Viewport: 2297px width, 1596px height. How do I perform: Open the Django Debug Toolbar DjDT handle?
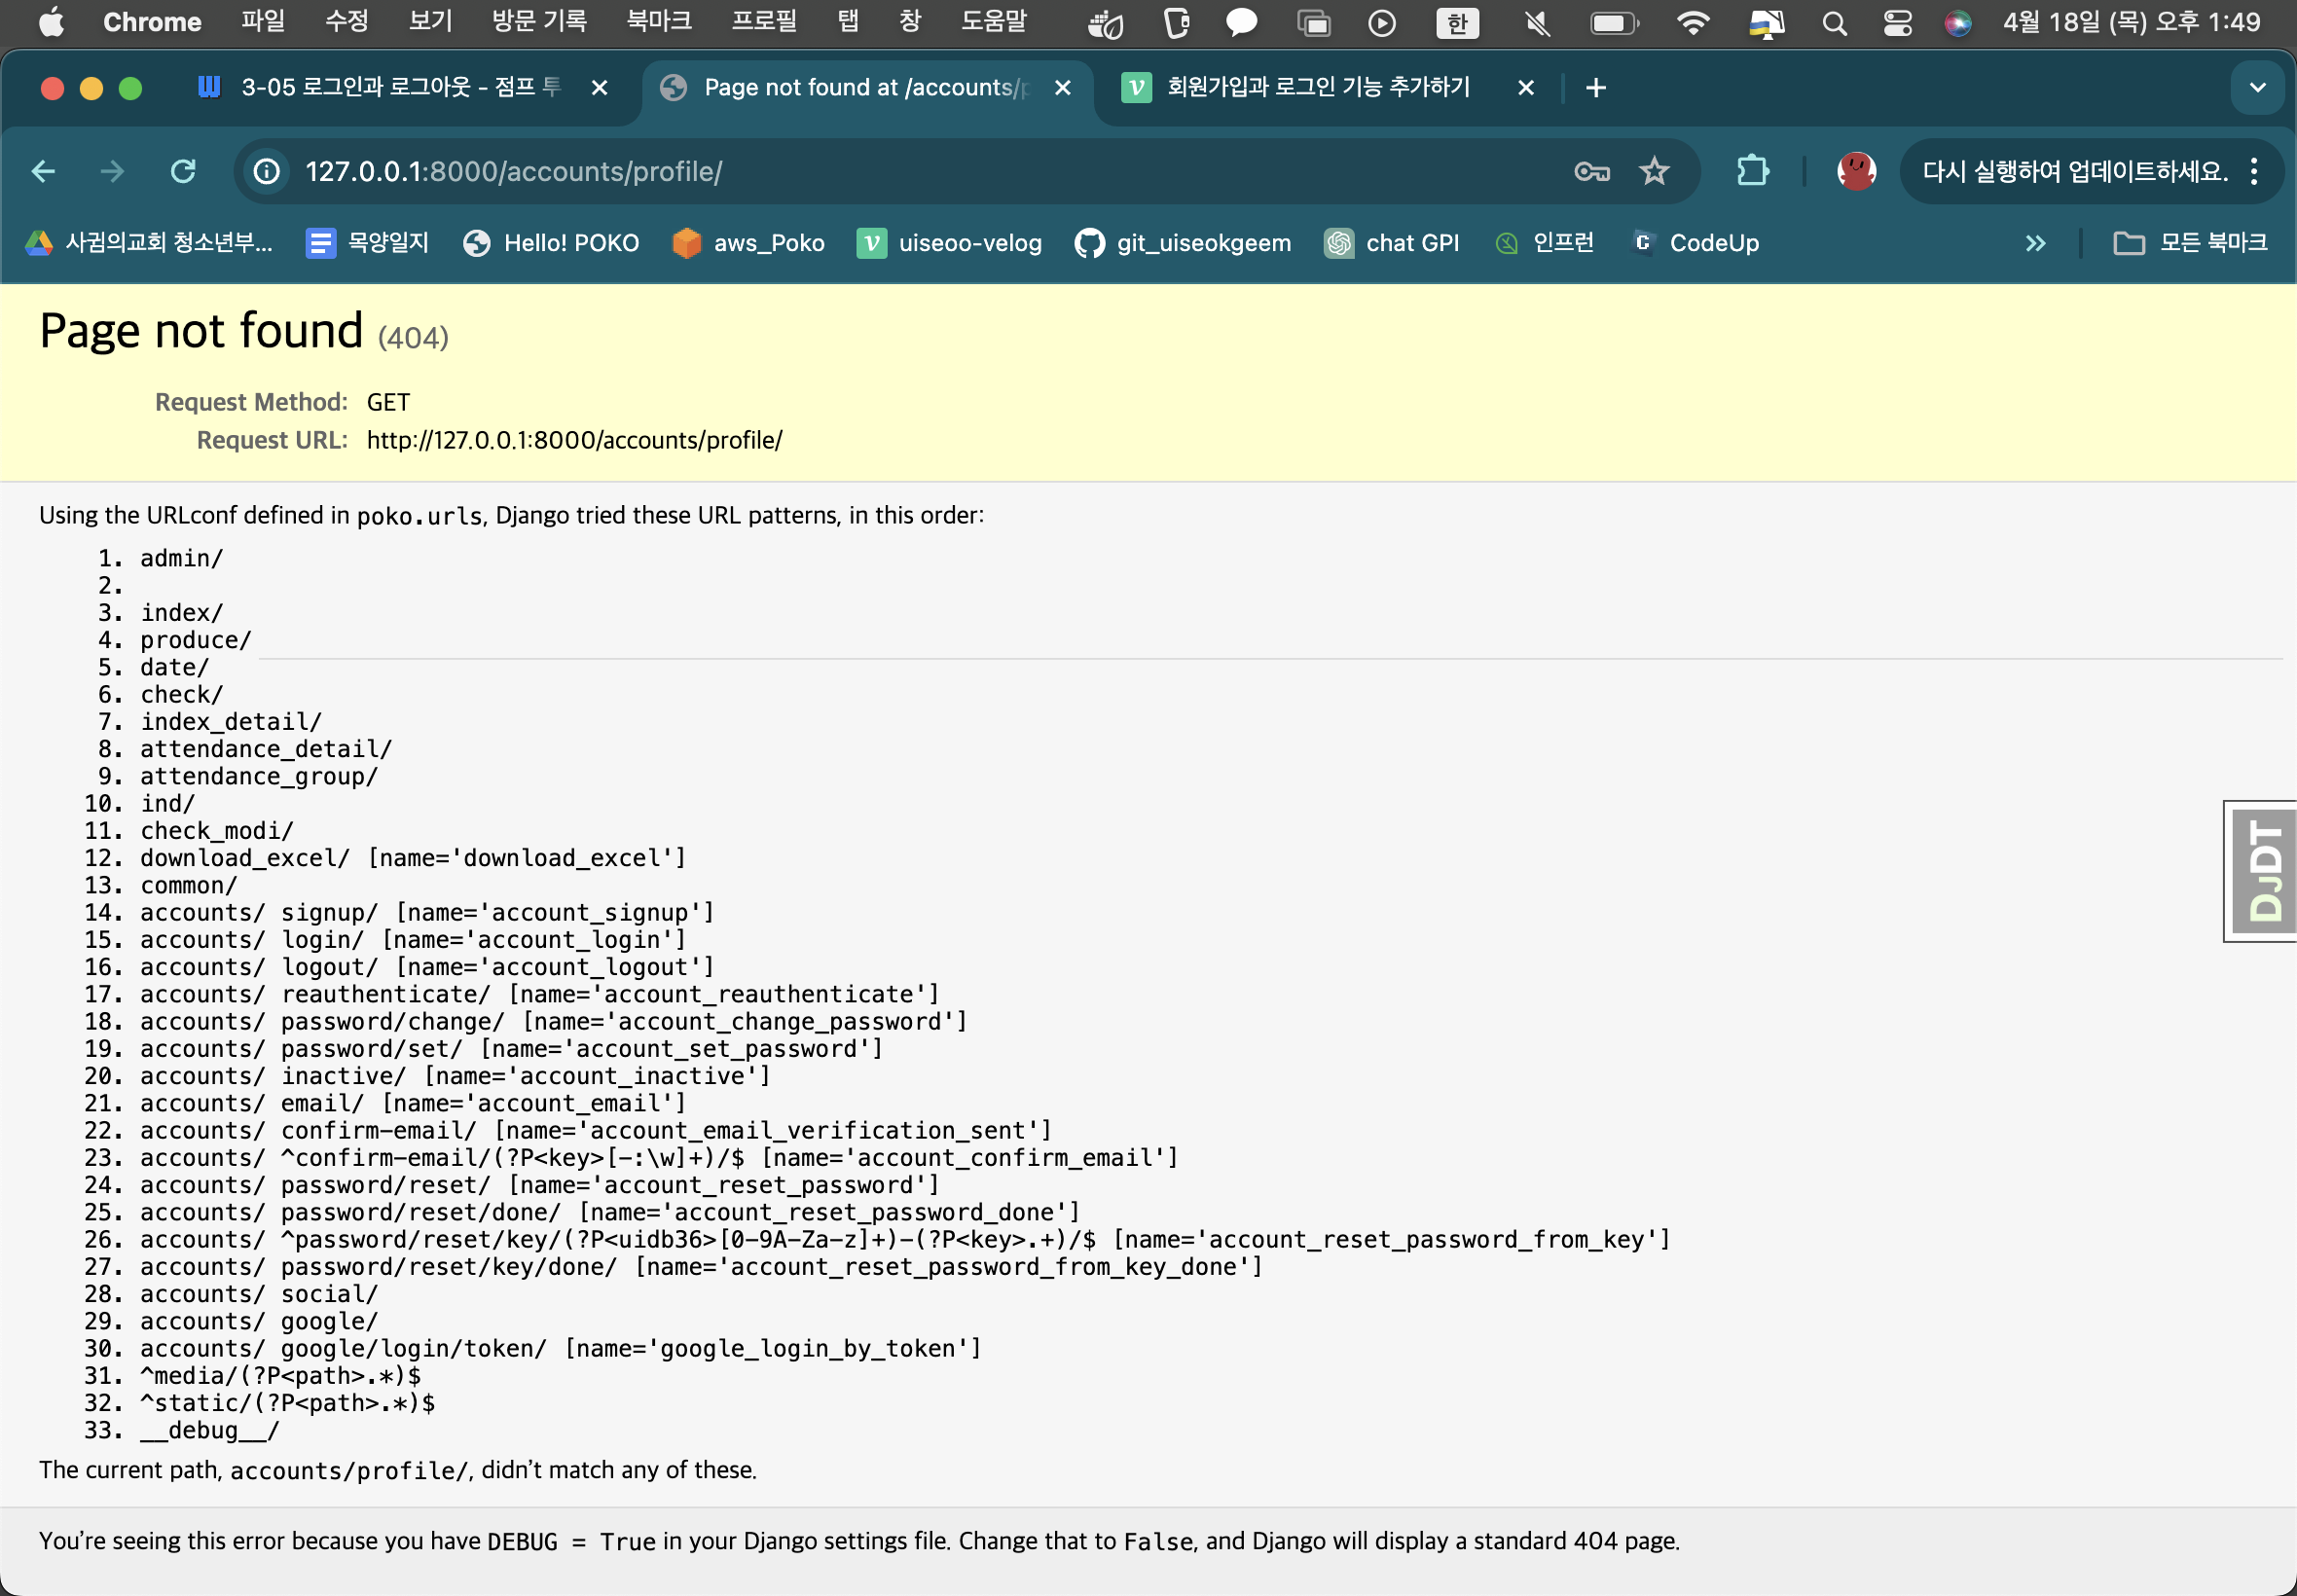click(x=2263, y=870)
